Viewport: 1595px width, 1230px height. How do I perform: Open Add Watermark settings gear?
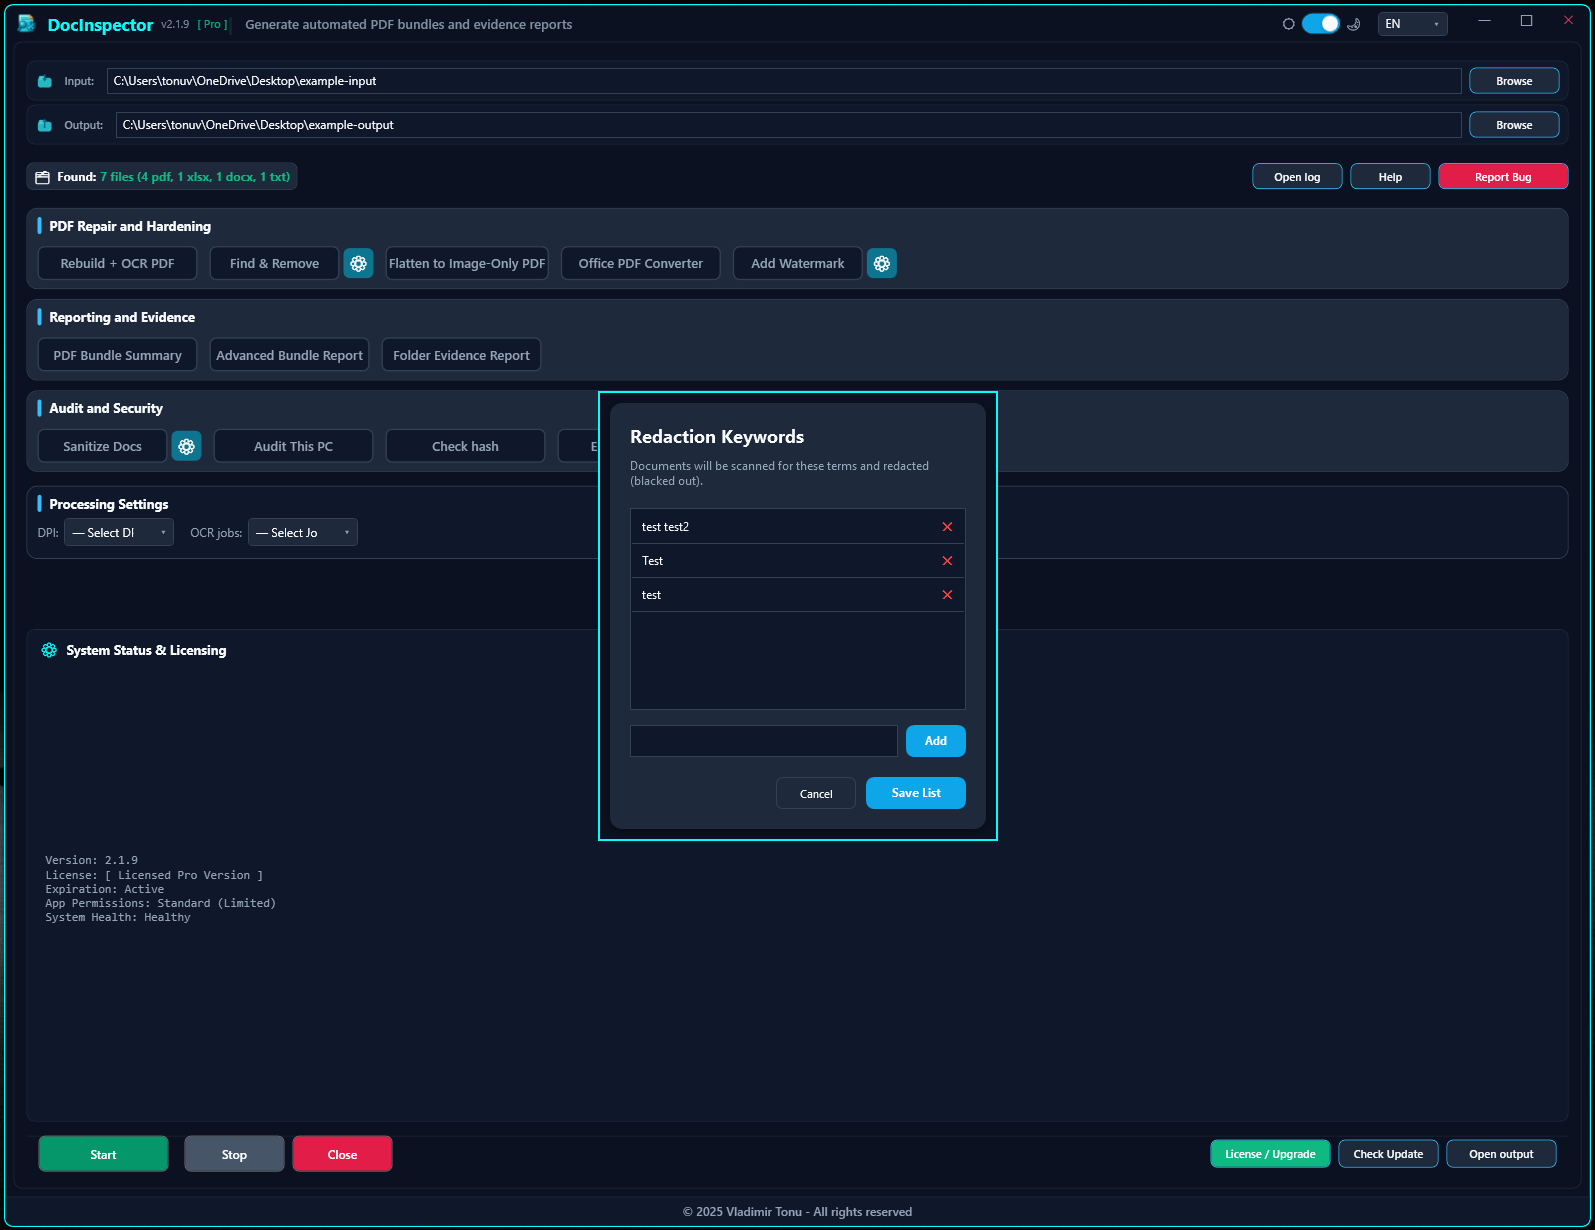click(881, 263)
